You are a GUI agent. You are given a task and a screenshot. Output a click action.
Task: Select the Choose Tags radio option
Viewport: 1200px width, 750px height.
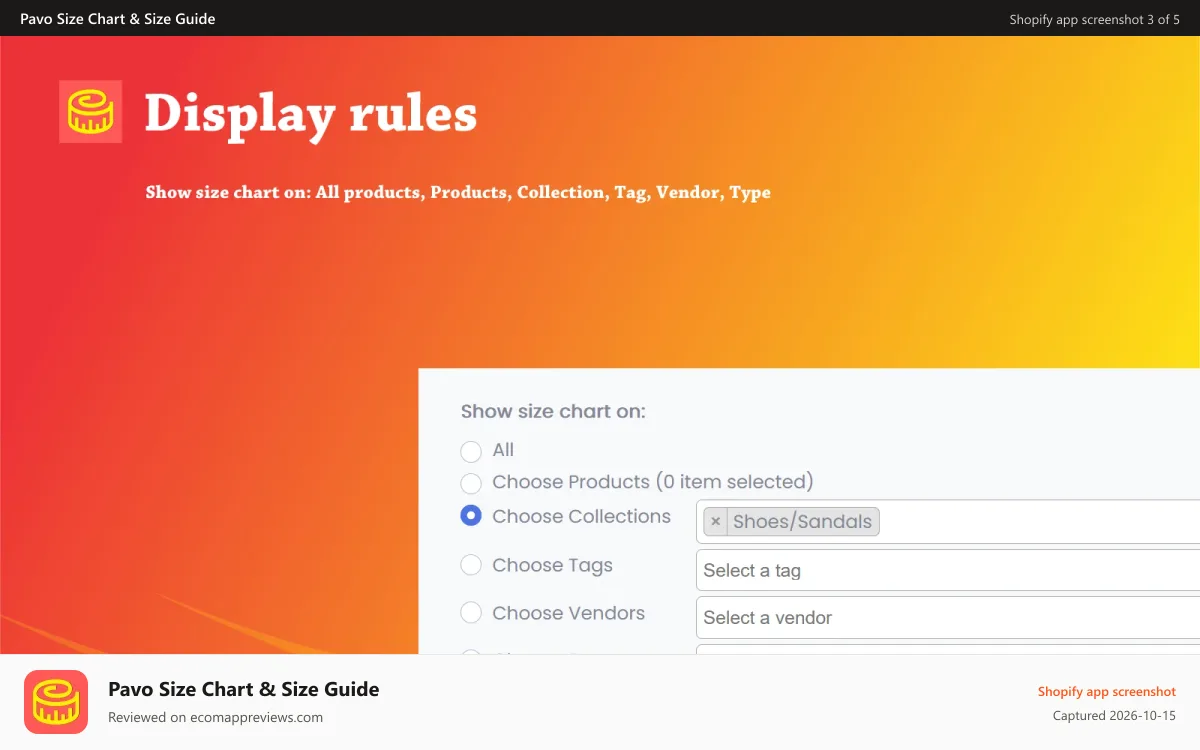[471, 565]
